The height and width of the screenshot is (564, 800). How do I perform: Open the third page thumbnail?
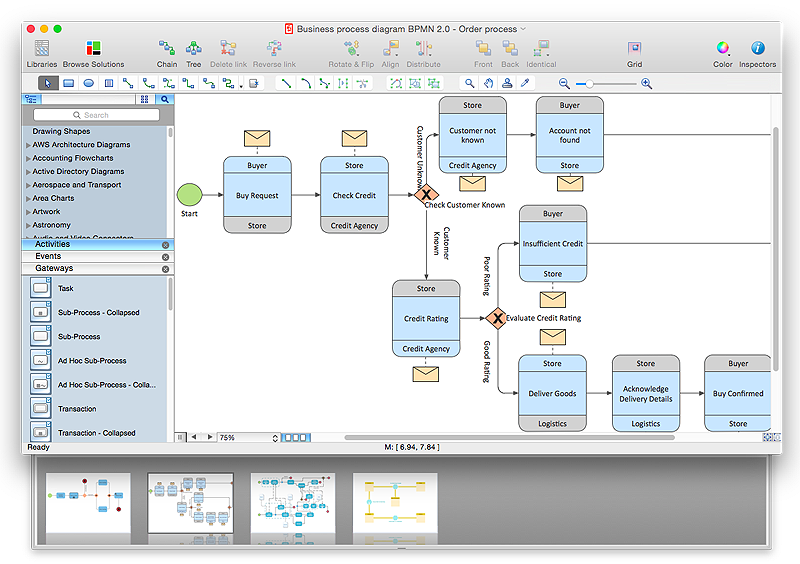point(293,503)
